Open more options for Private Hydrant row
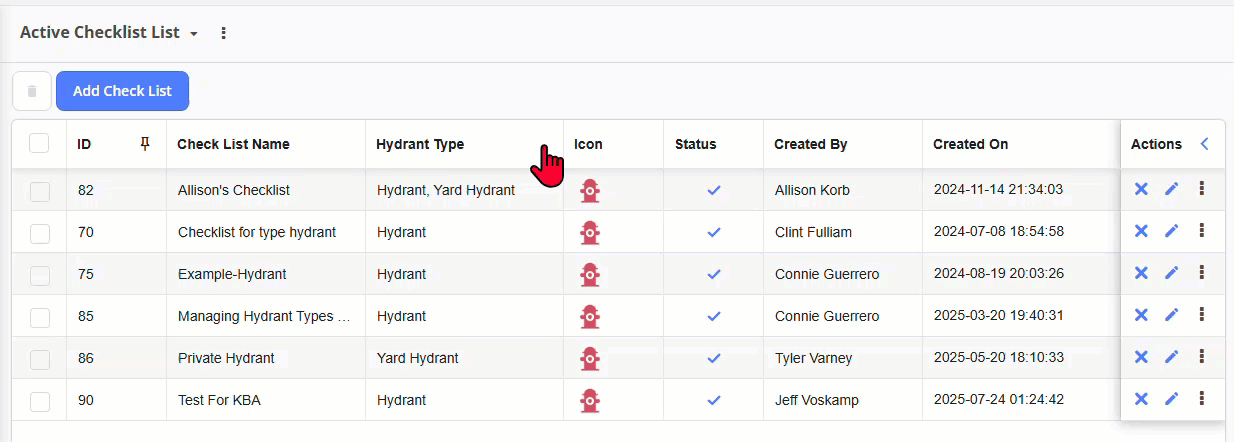 (1201, 357)
